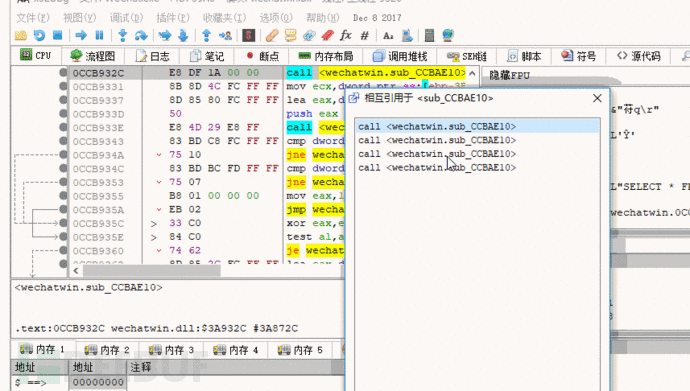Toggle breakpoint at address 0CCB934C
The height and width of the screenshot is (391, 690).
[63, 168]
